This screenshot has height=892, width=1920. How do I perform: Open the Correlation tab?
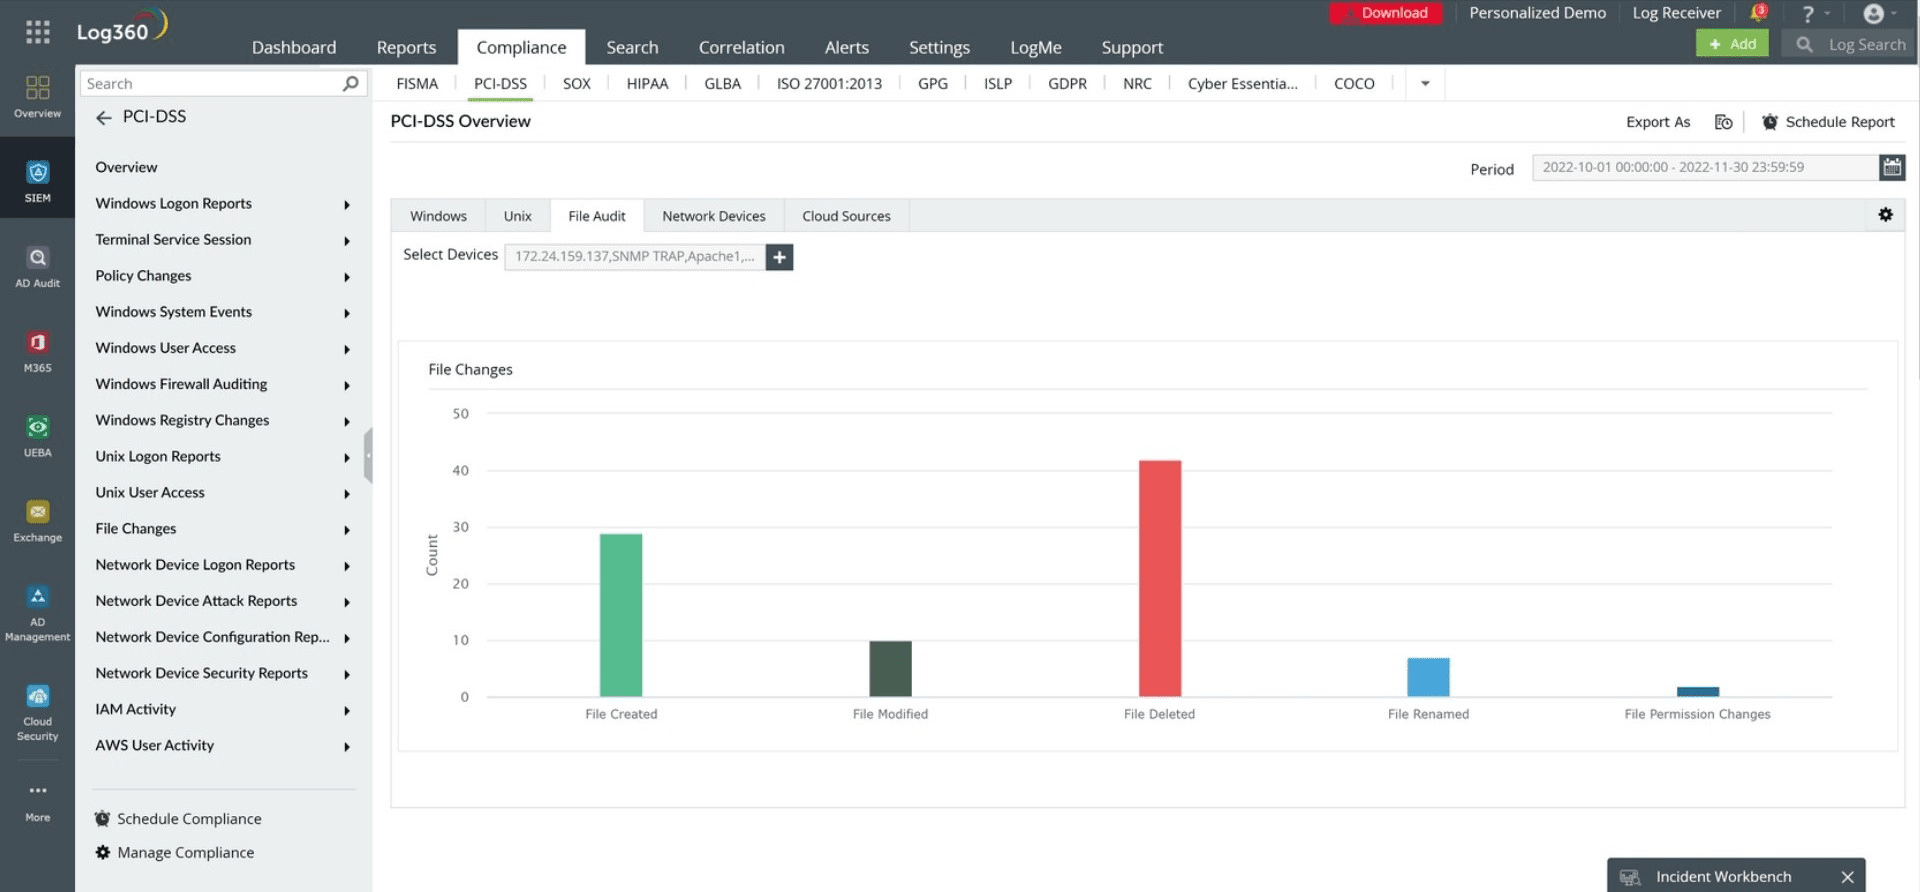[741, 47]
